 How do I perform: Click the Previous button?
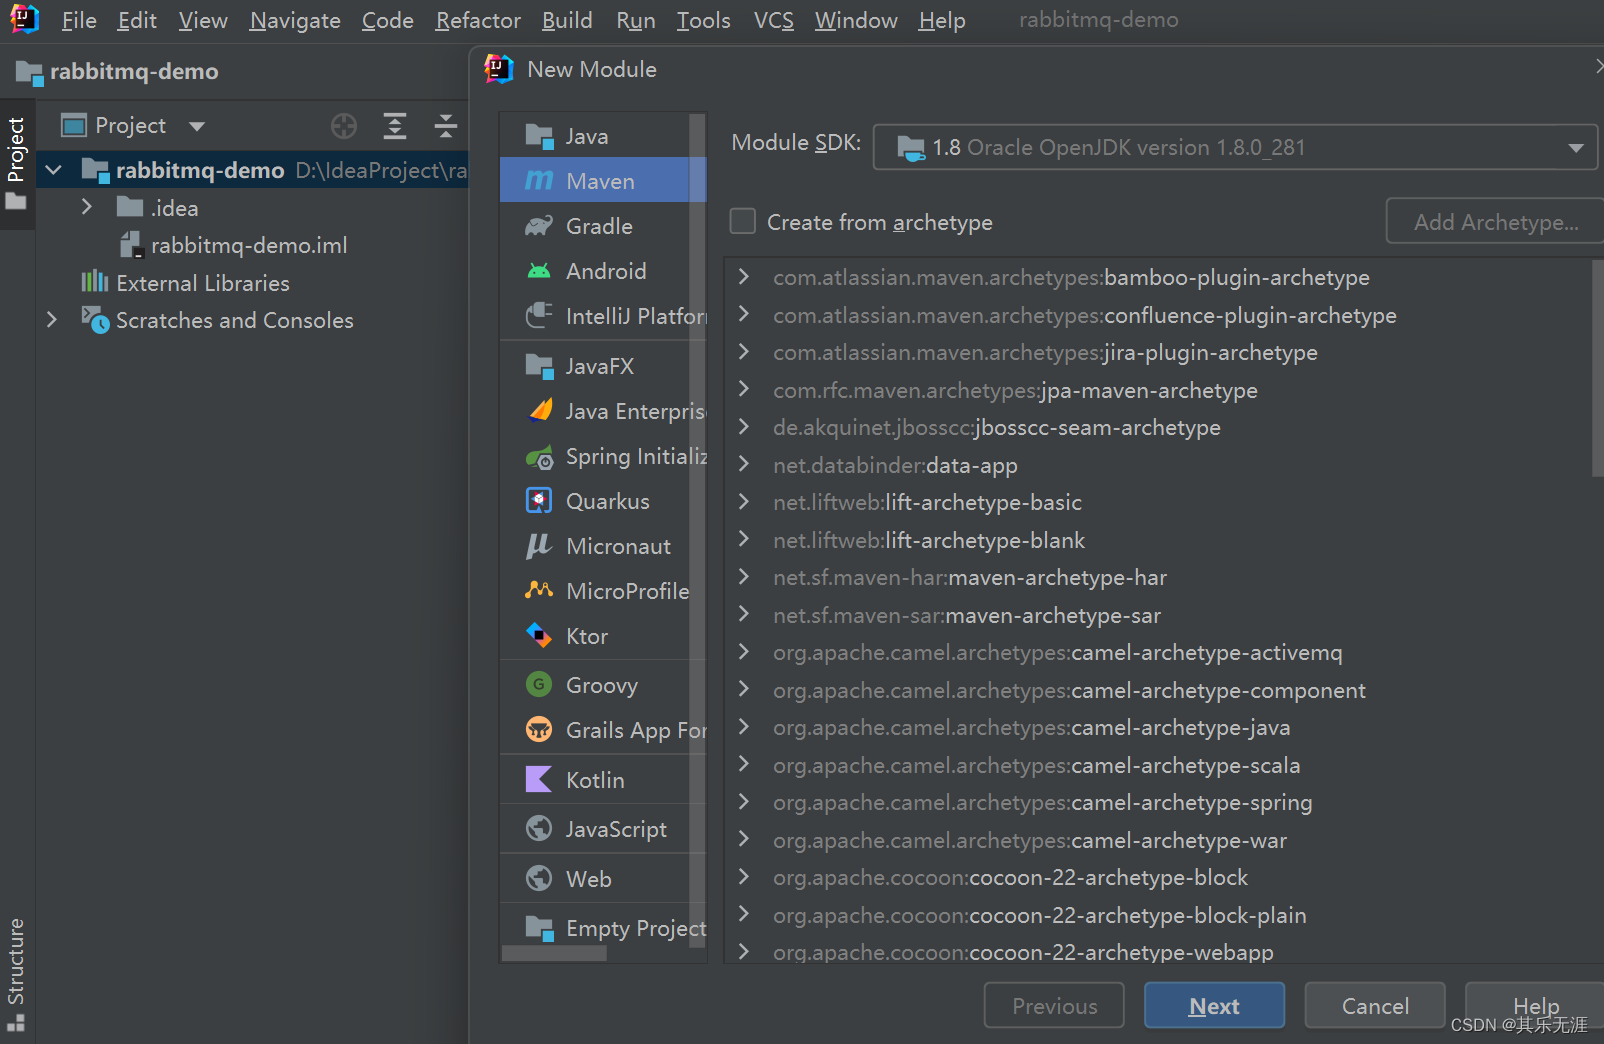coord(1054,1006)
